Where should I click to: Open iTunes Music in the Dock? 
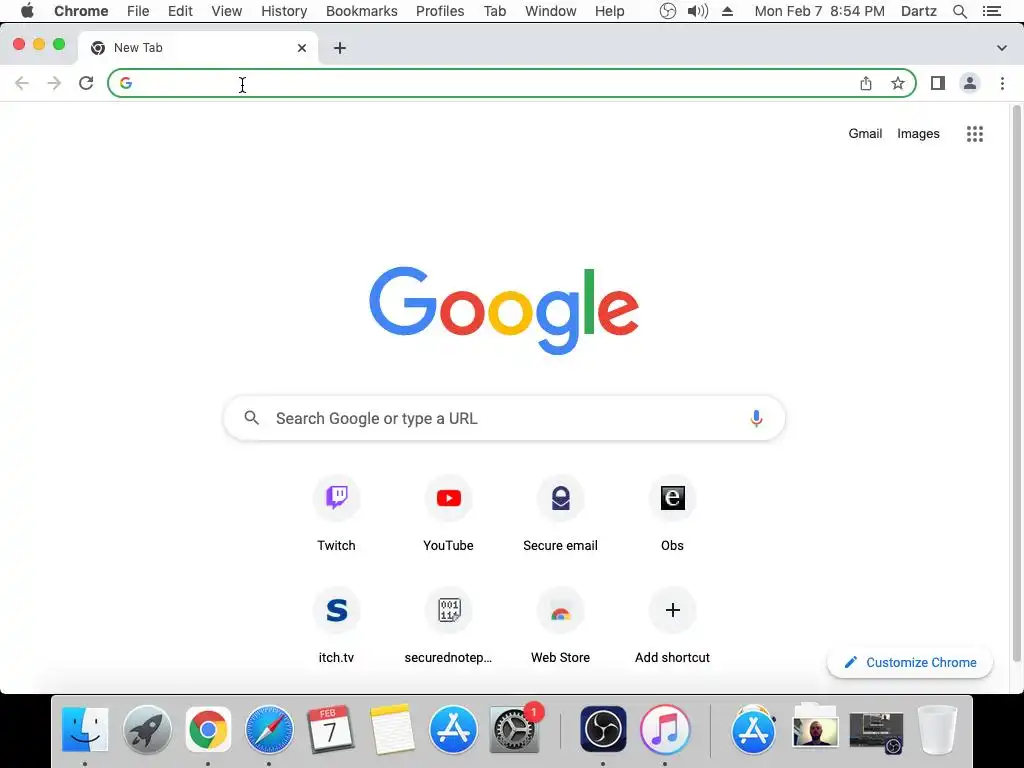coord(664,729)
